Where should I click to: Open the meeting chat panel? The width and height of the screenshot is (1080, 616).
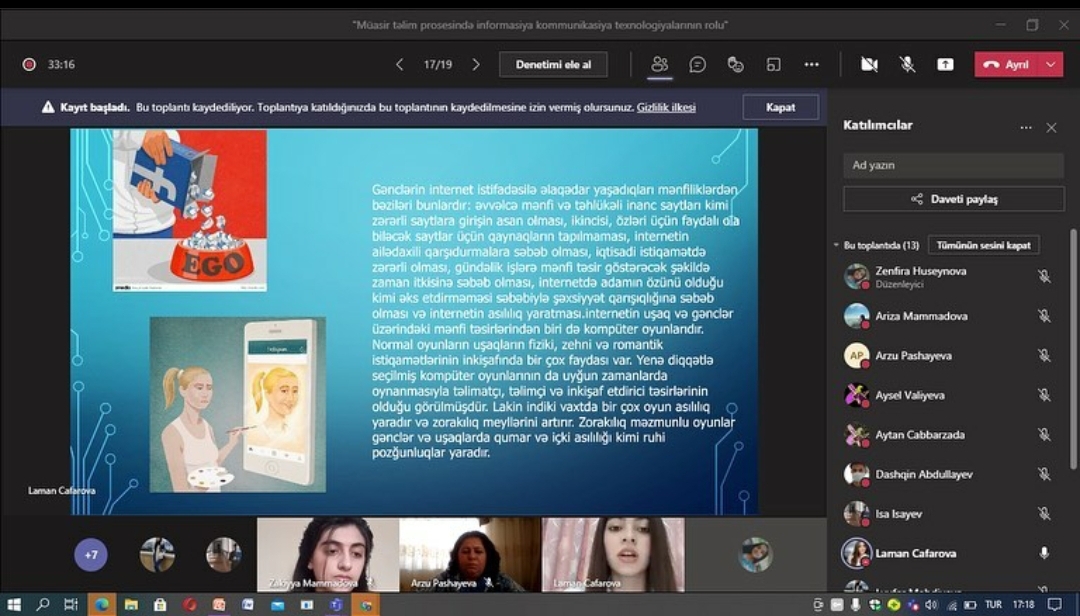pos(697,64)
